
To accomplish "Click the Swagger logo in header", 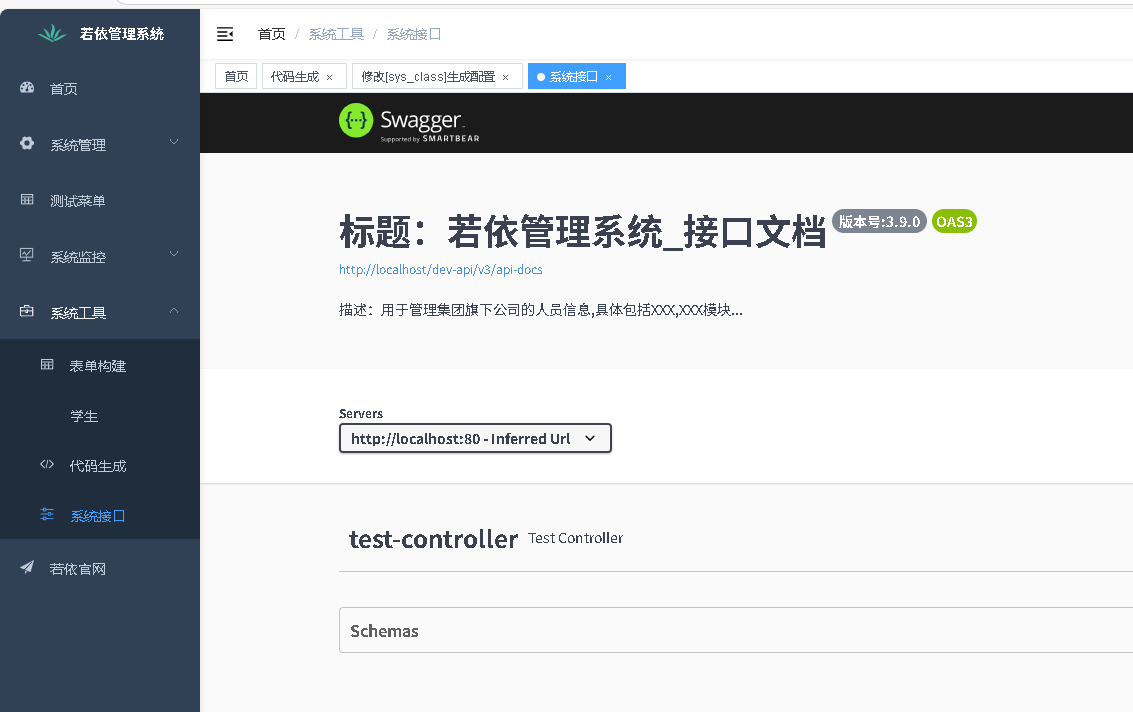I will coord(409,123).
